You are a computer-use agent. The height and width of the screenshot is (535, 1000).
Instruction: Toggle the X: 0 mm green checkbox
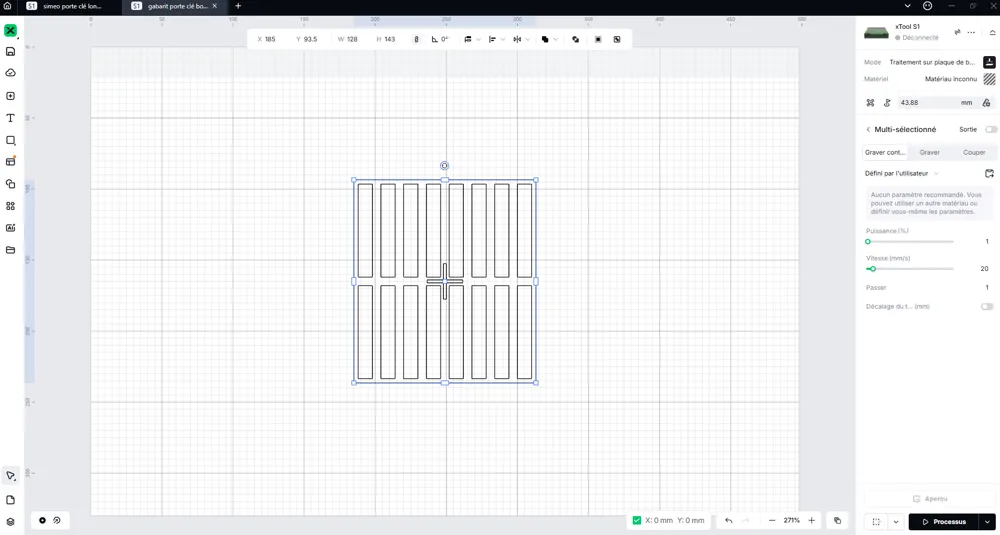coord(636,520)
